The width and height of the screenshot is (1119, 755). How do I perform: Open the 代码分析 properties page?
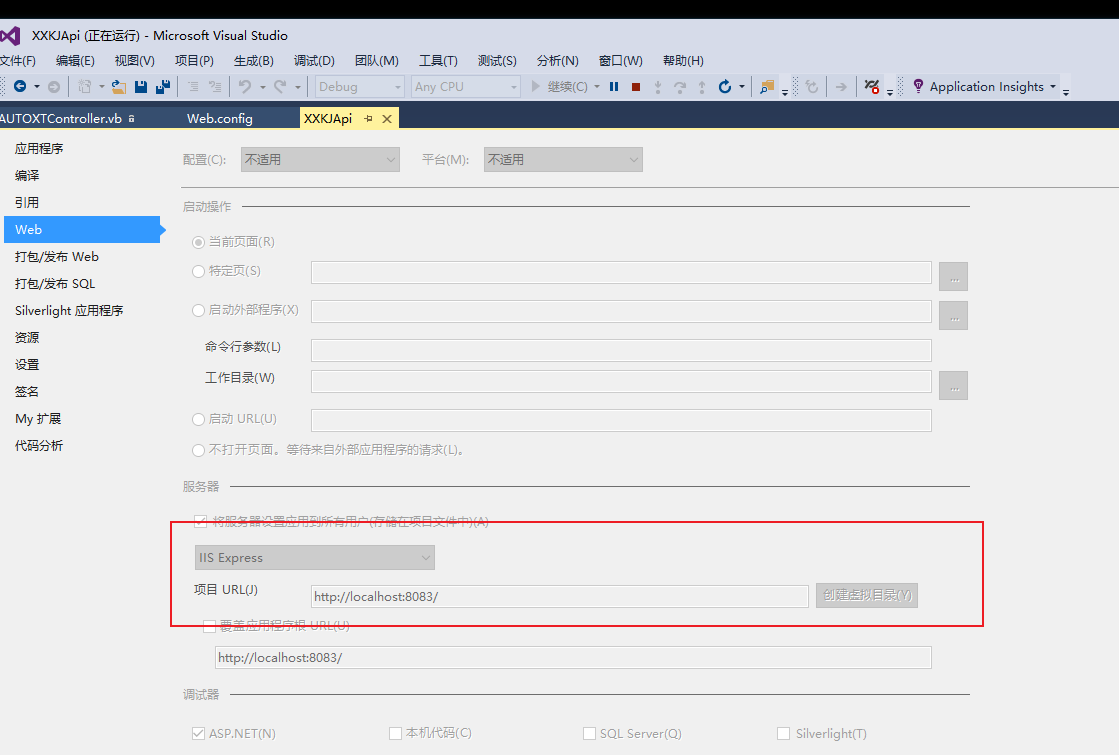pos(39,446)
